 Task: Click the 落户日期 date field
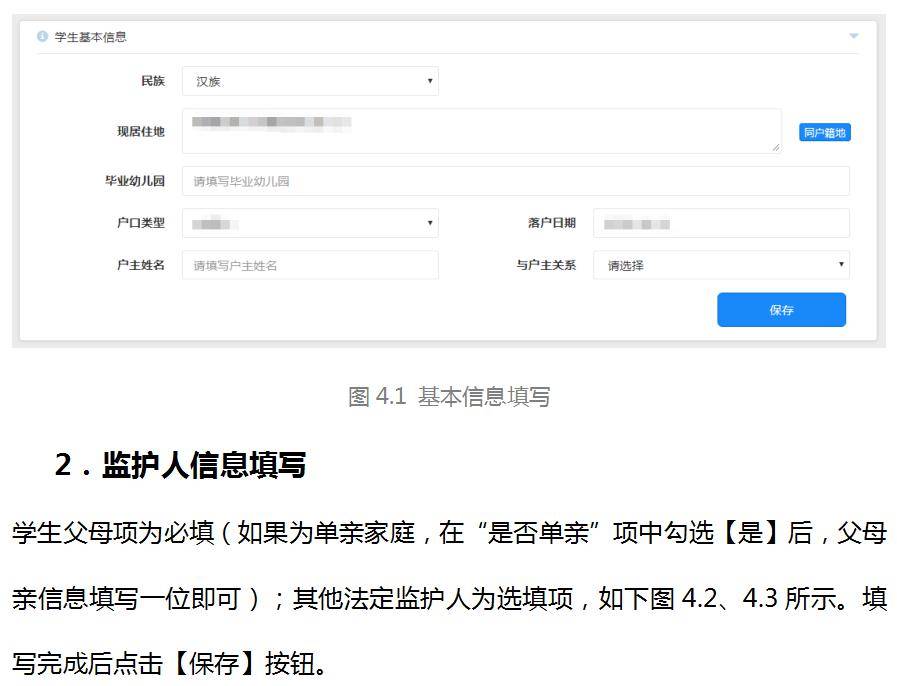click(720, 223)
